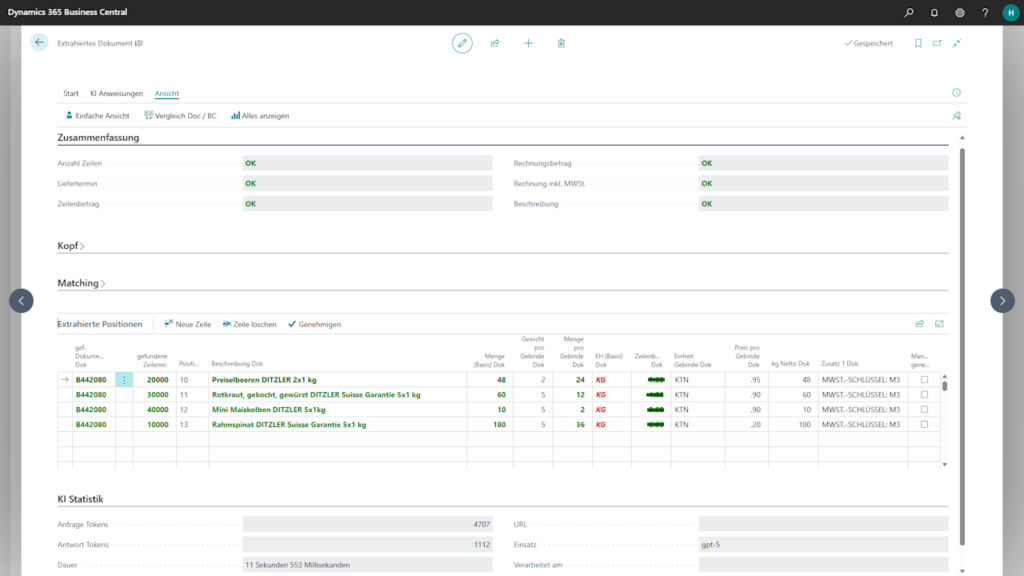Image resolution: width=1024 pixels, height=576 pixels.
Task: Click Neue Zeile button
Action: tap(188, 324)
